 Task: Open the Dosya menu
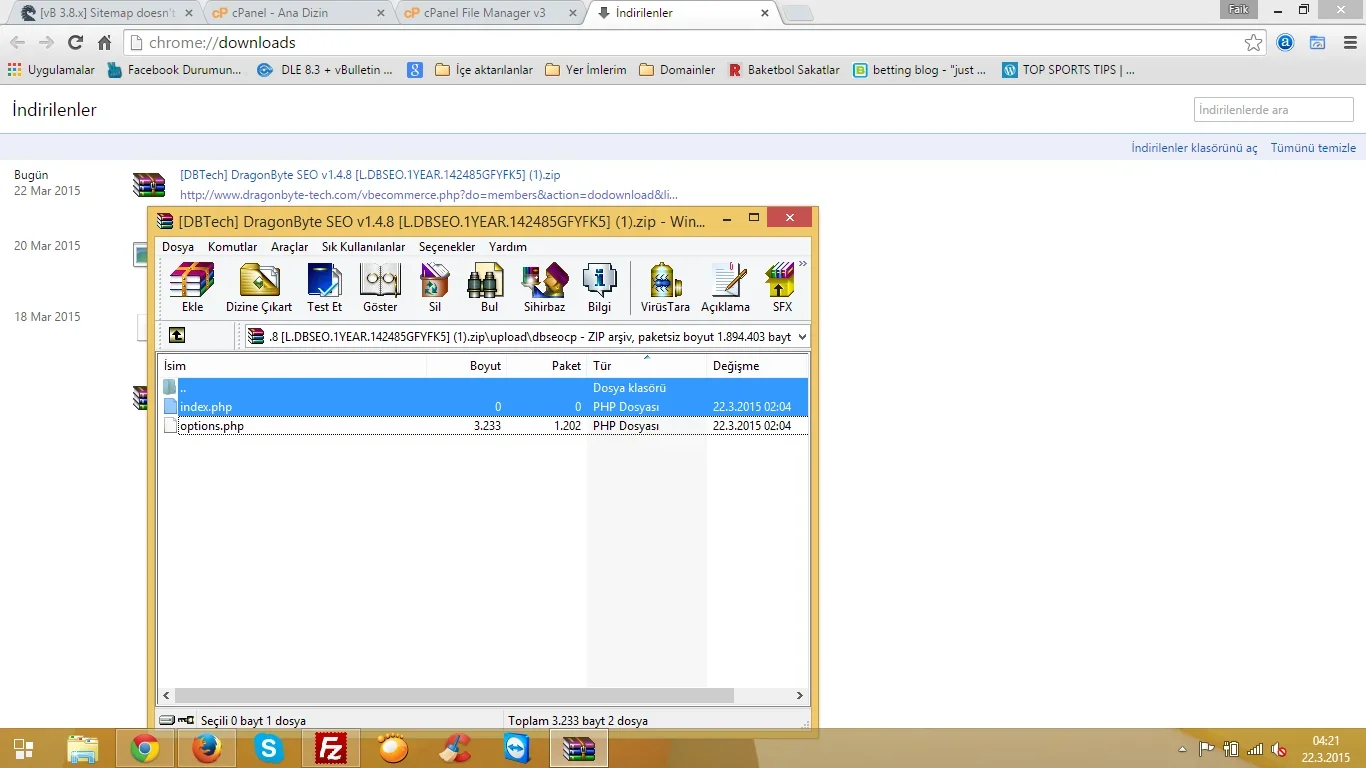point(178,247)
